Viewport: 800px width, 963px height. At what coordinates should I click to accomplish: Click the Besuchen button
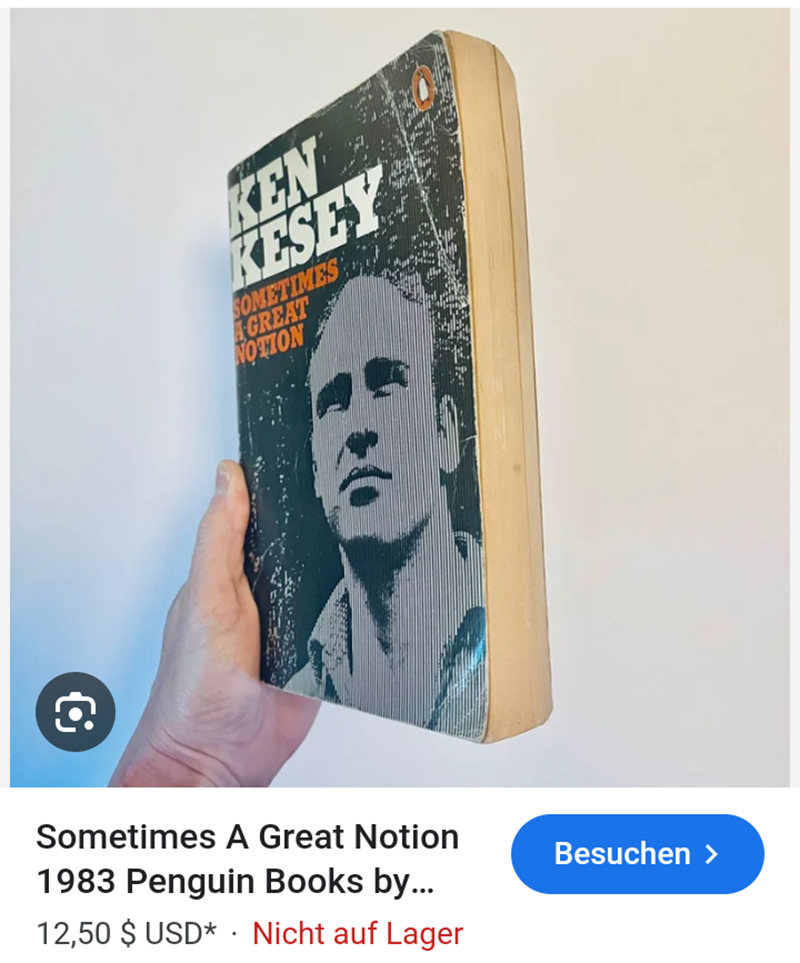click(x=637, y=854)
